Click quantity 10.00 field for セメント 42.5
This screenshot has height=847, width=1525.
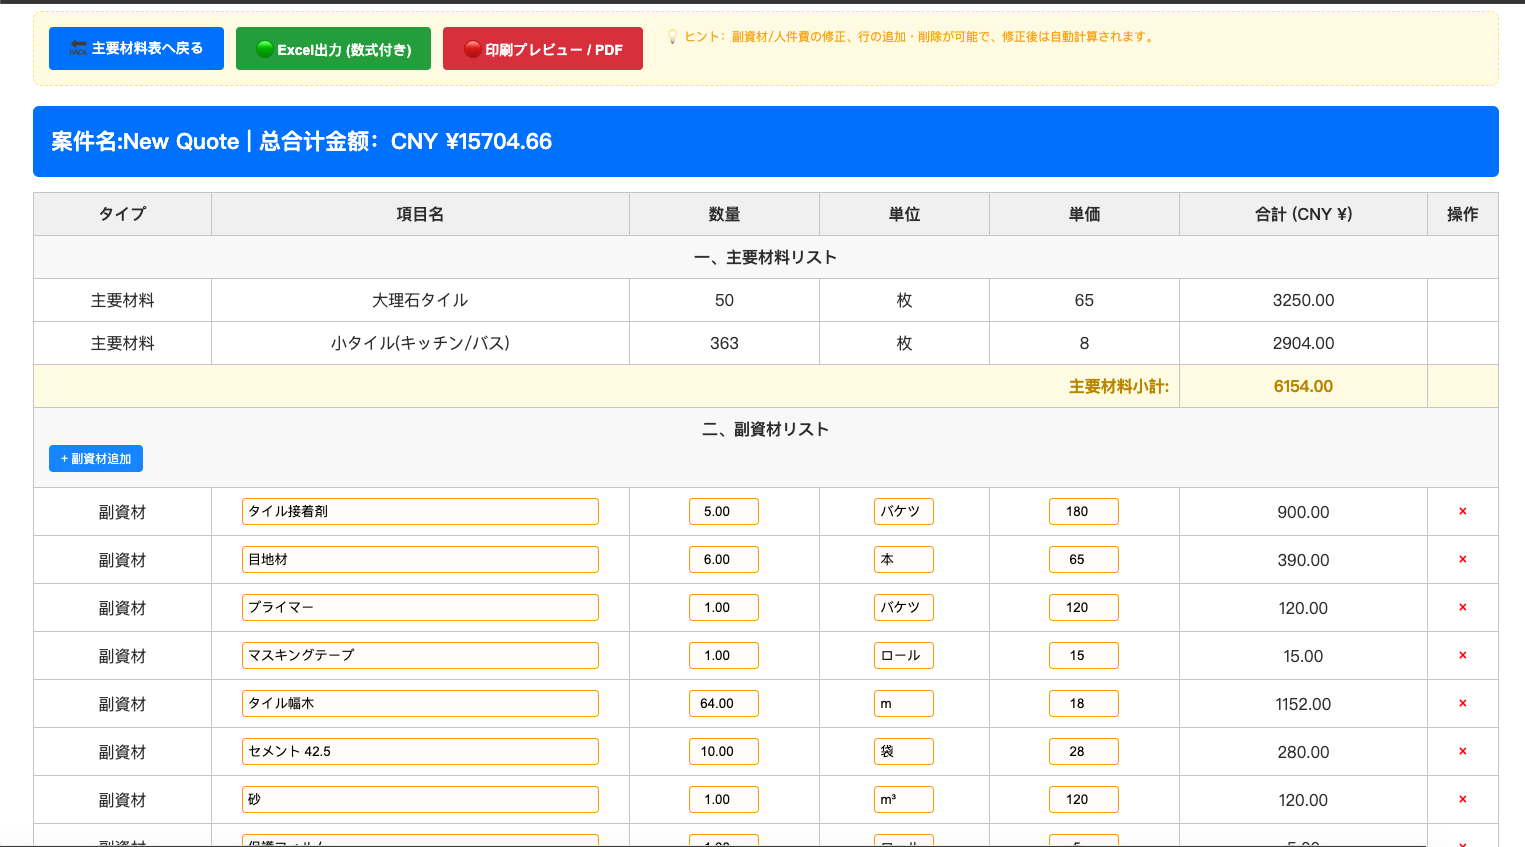(x=724, y=751)
